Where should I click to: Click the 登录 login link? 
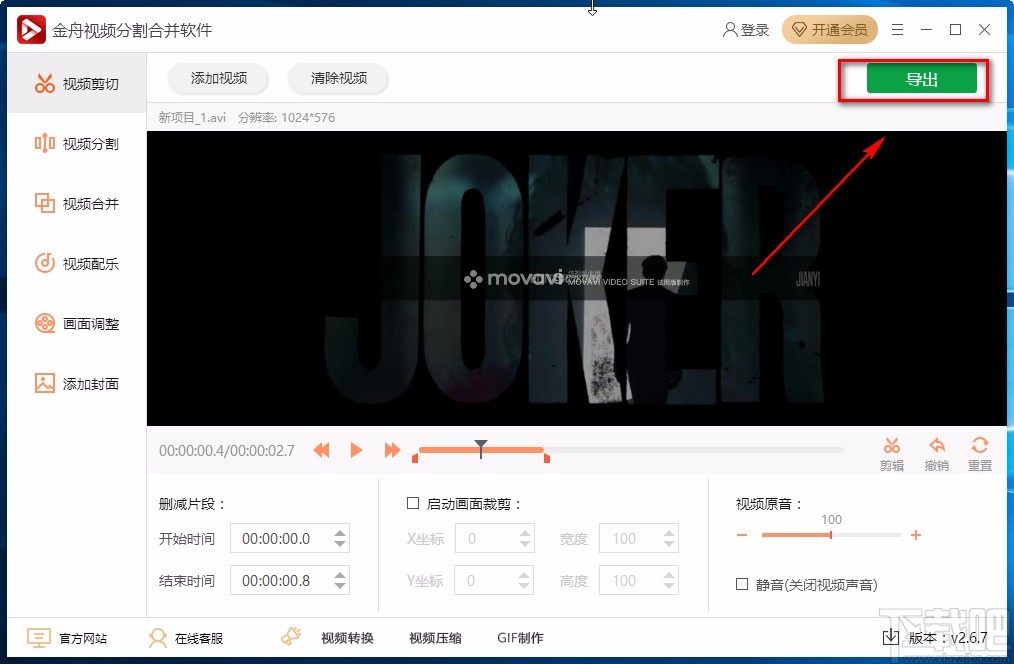tap(746, 30)
